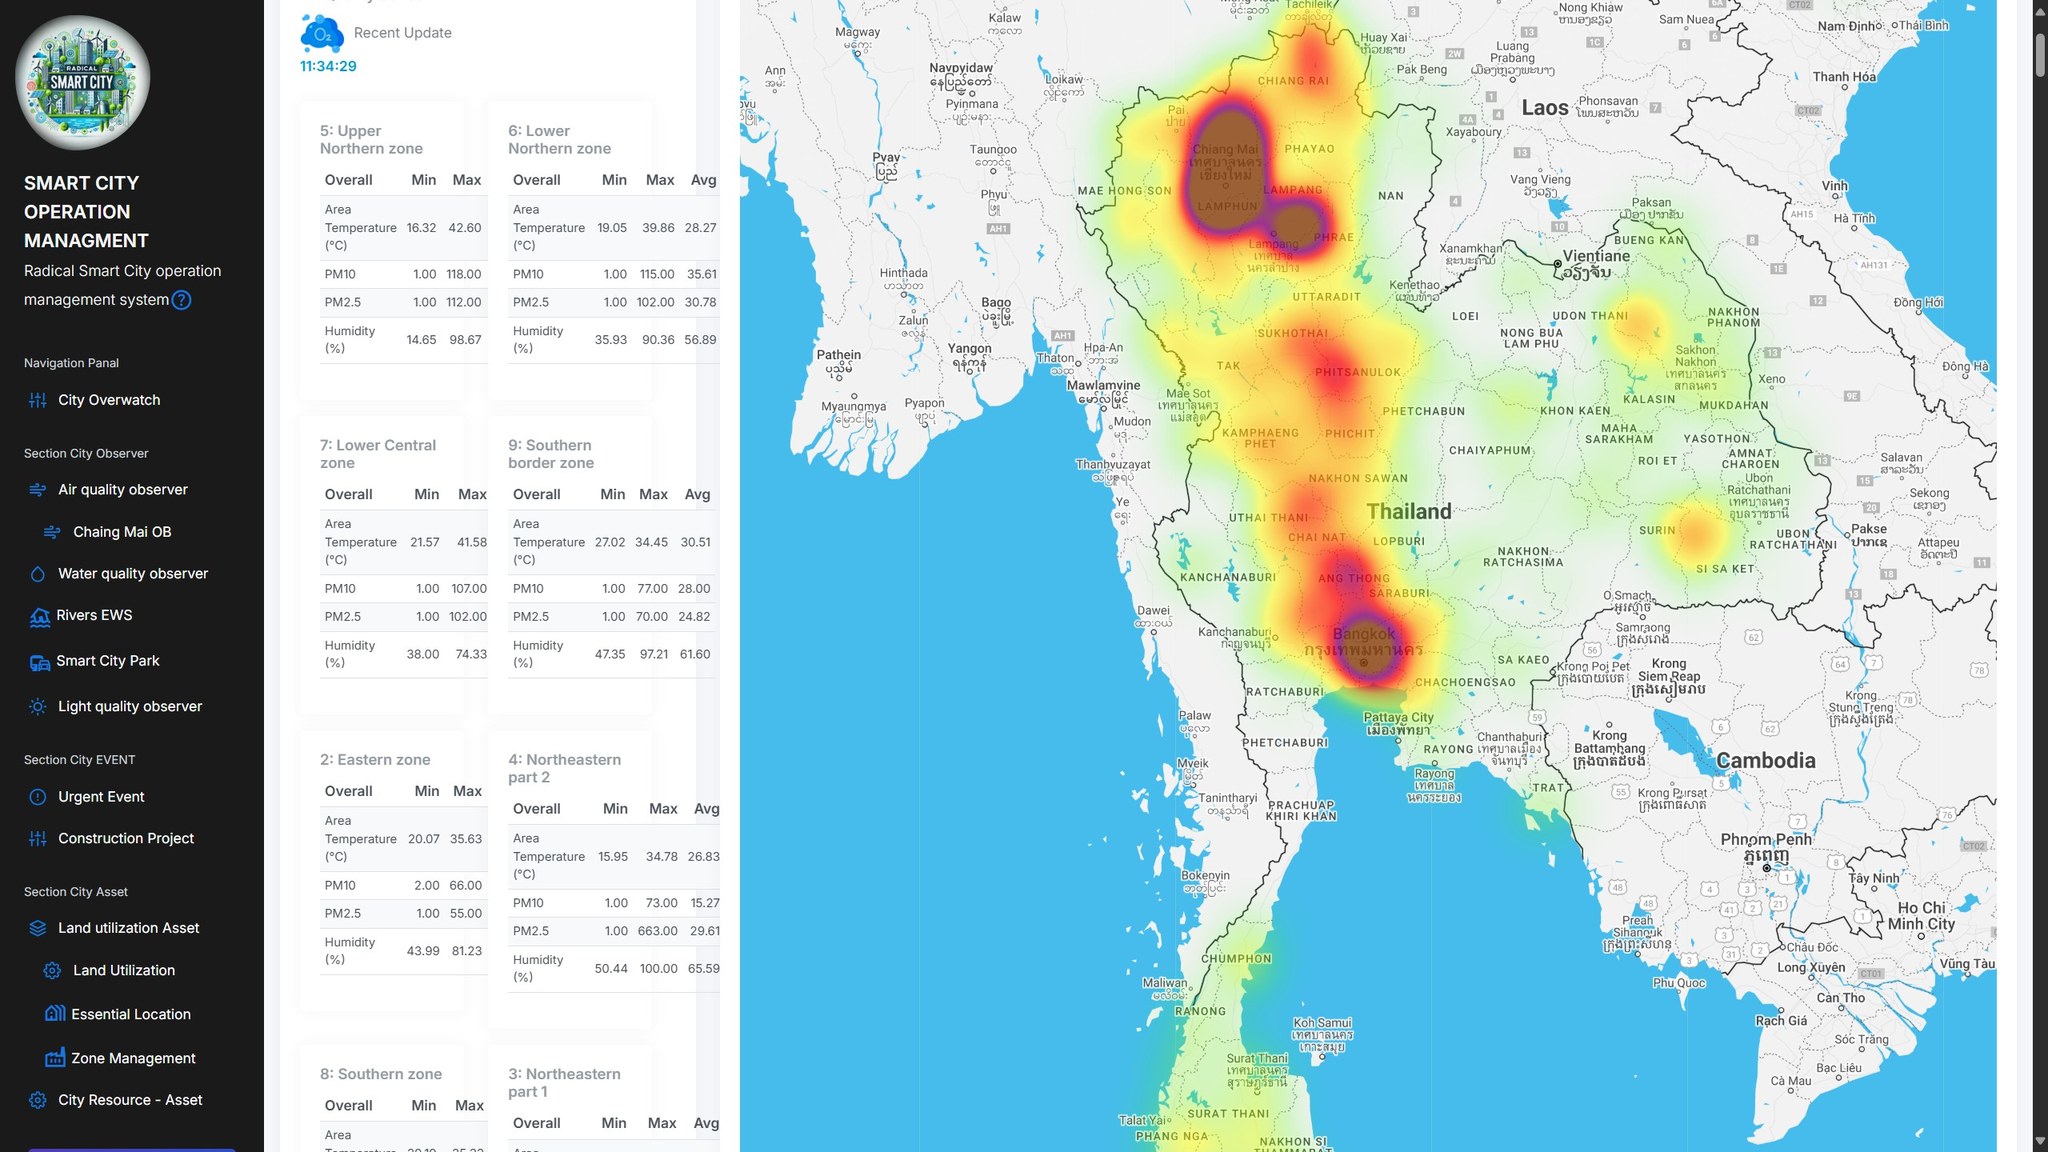
Task: Click the Essential Location building icon
Action: click(x=55, y=1013)
